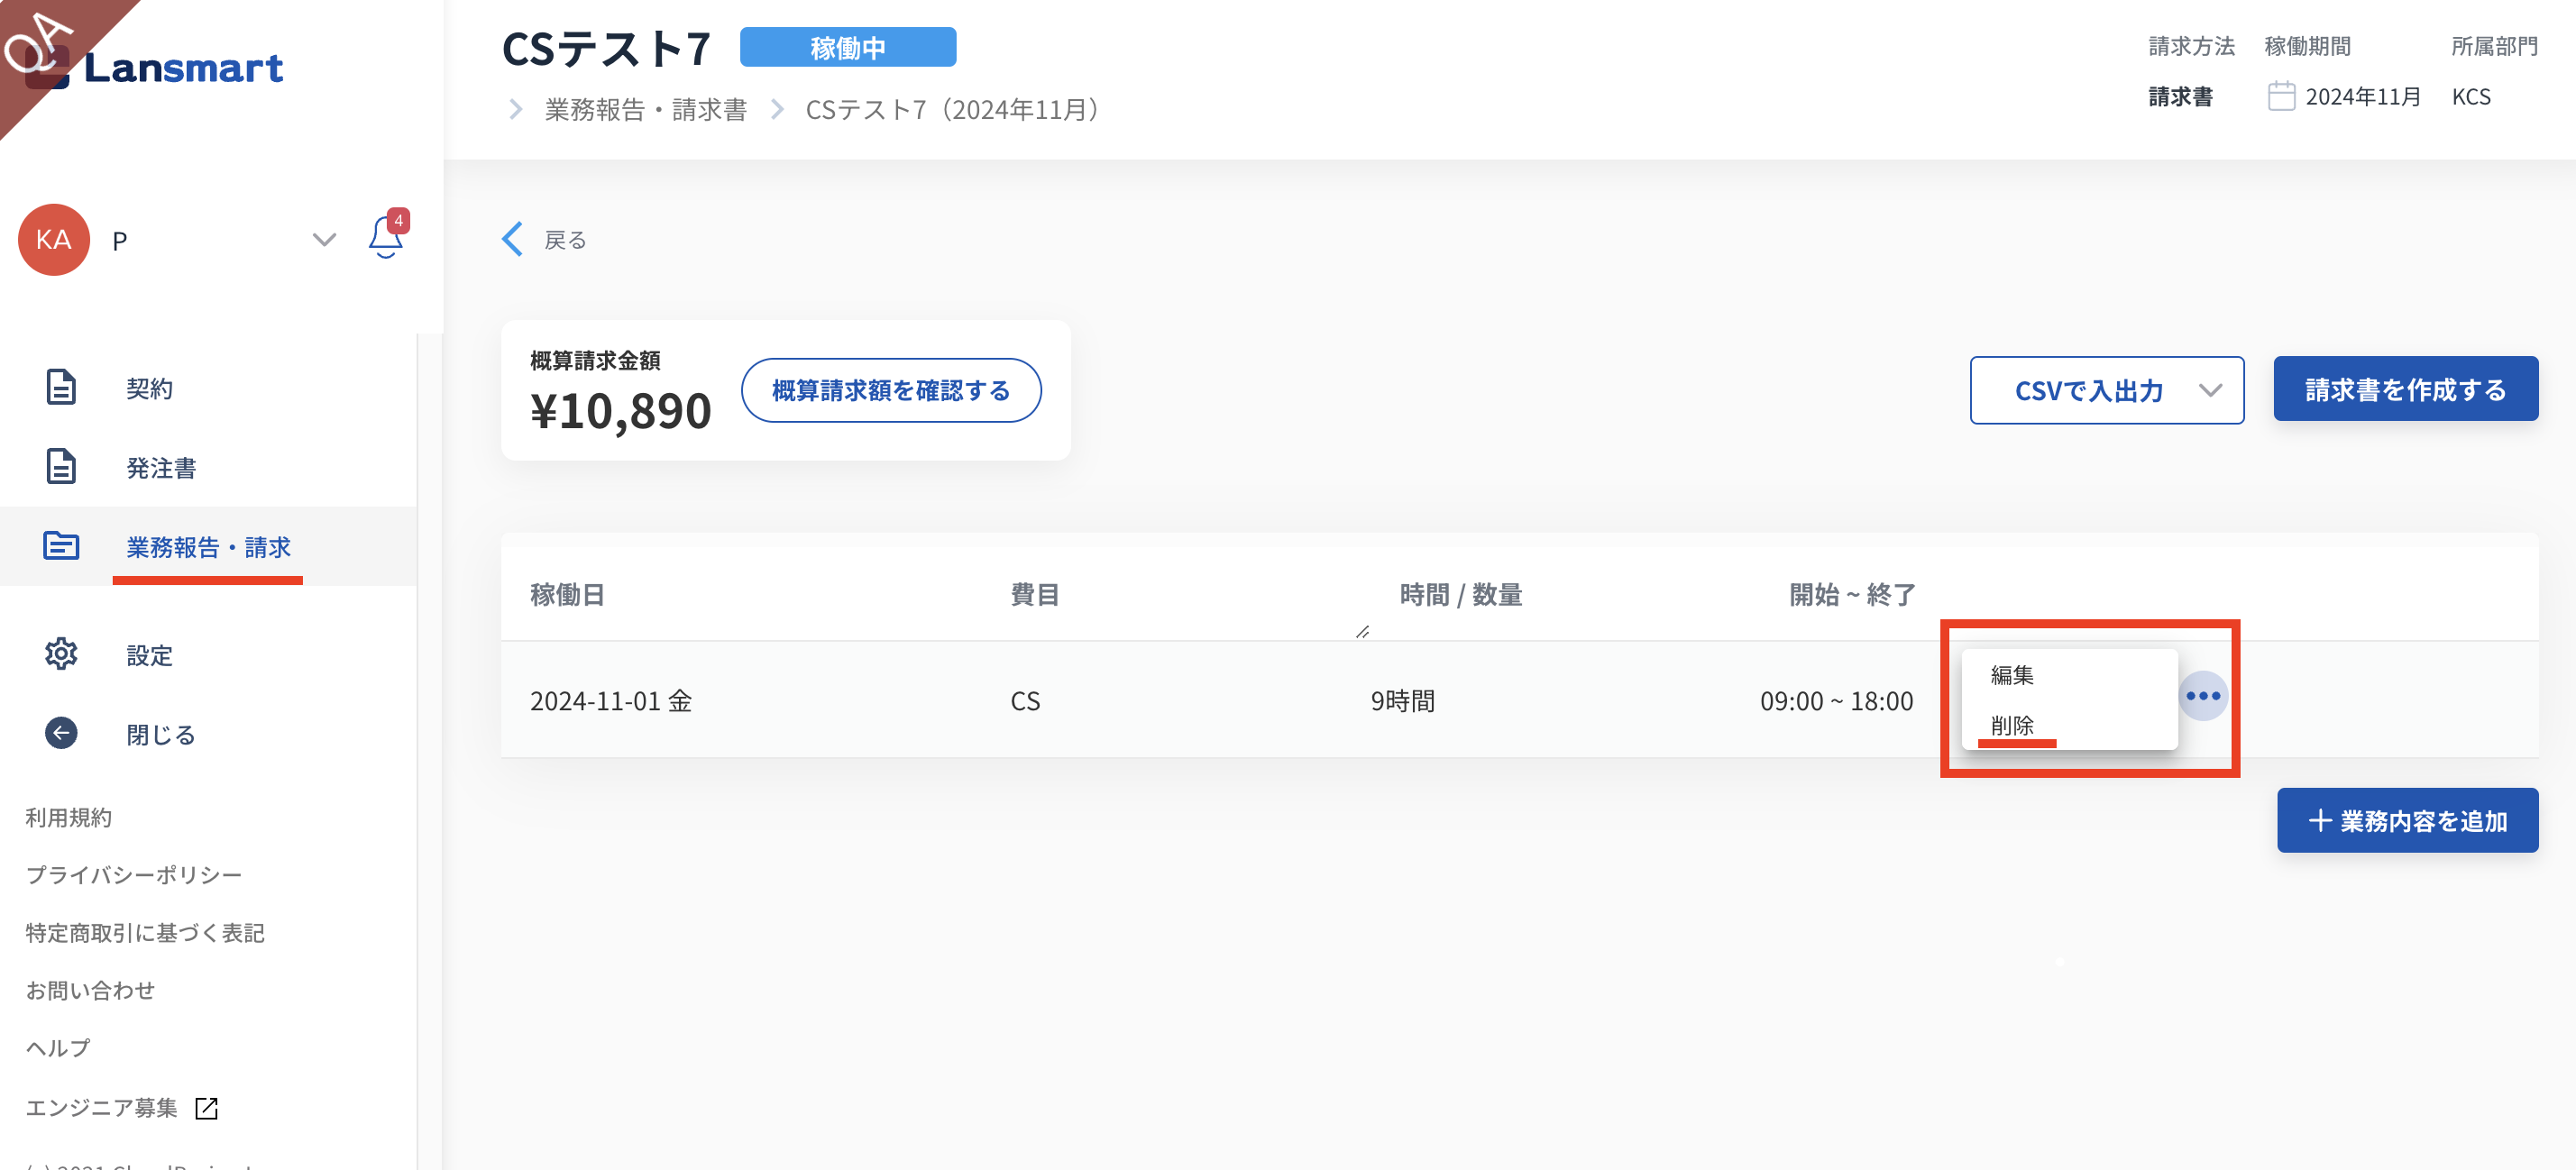The width and height of the screenshot is (2576, 1170).
Task: Click the notification bell icon
Action: 386,238
